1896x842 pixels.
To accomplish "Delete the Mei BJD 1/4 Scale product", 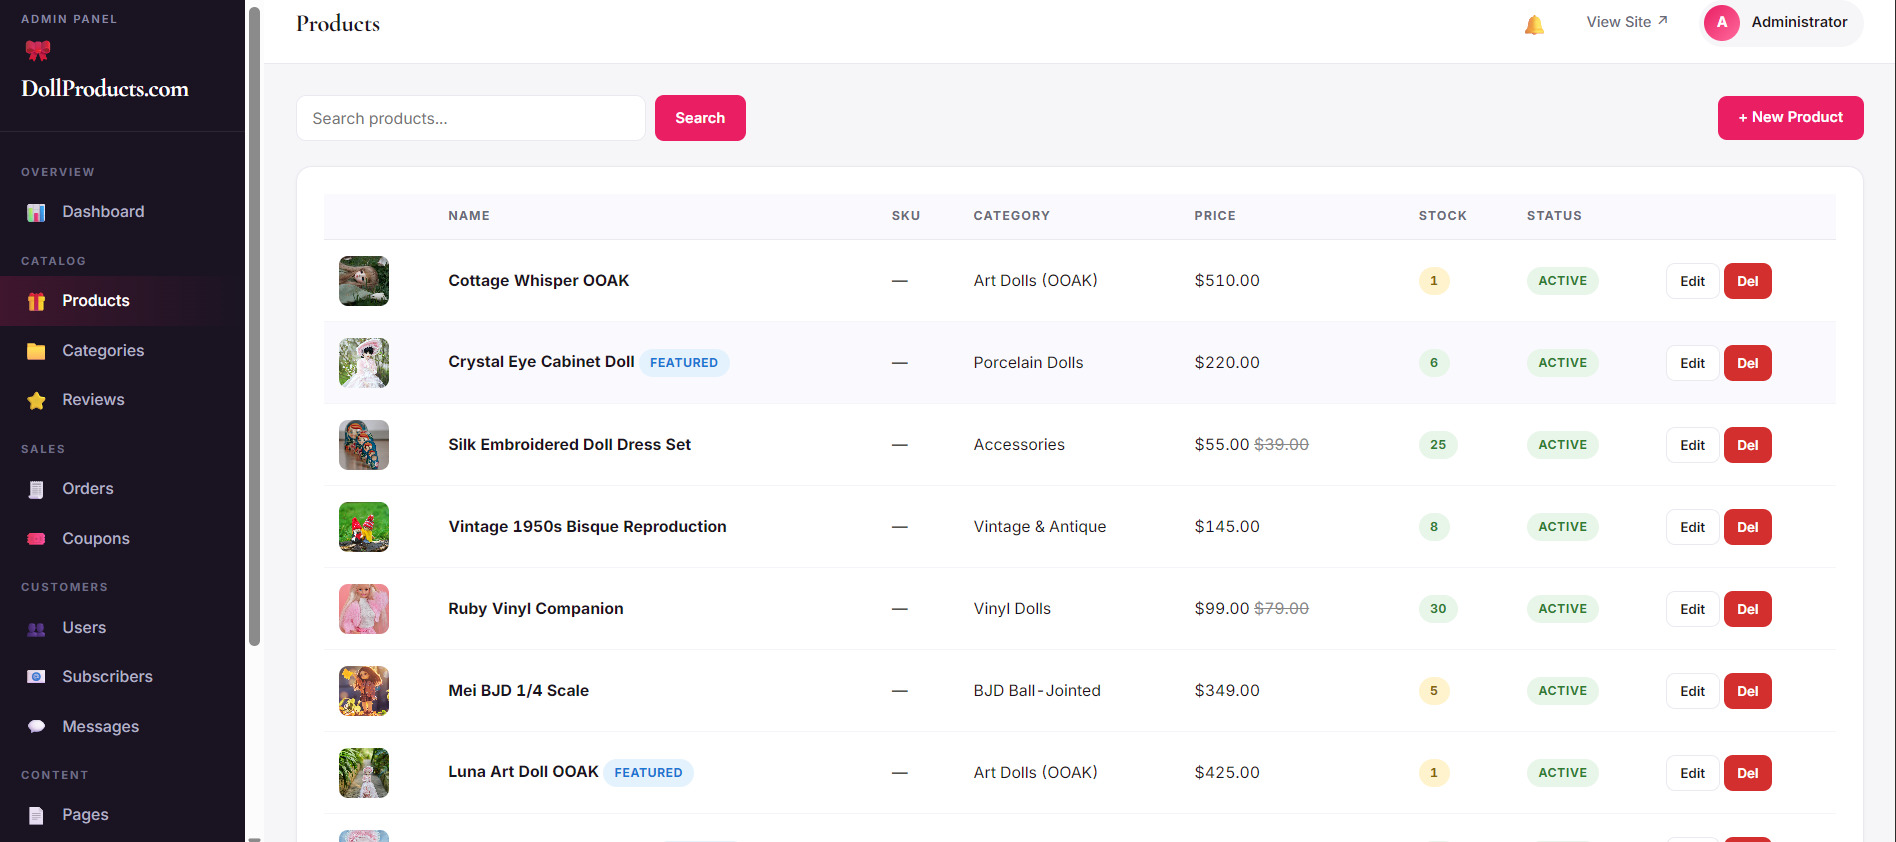I will (1747, 691).
